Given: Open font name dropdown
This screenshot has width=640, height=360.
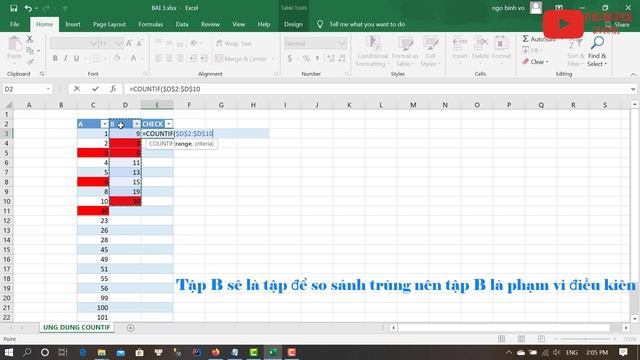Looking at the screenshot, I should tap(93, 43).
